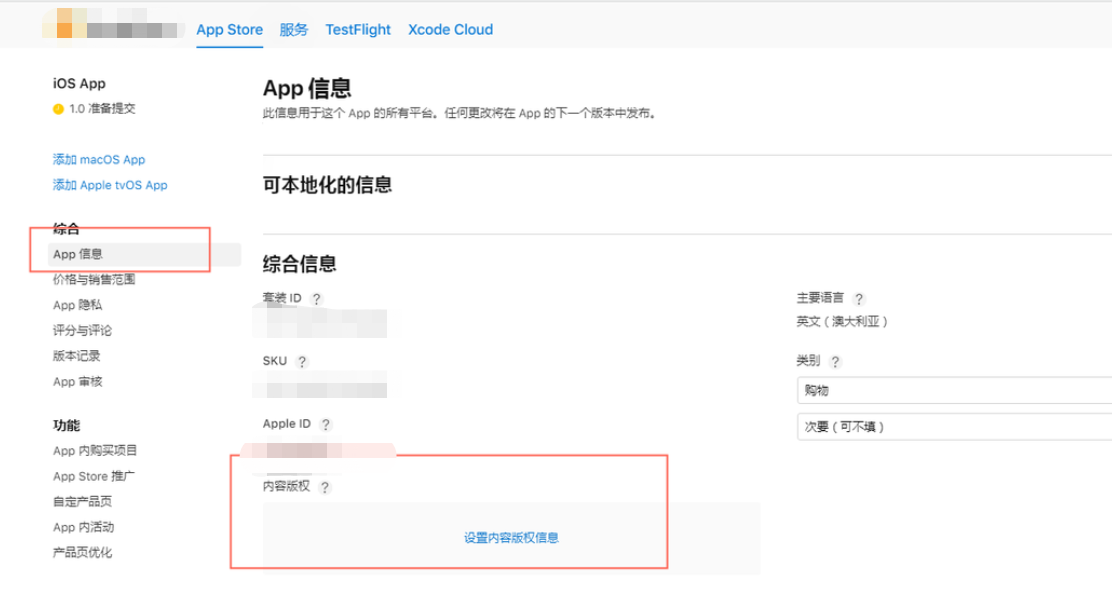Open App 内活动 in the sidebar
1112x599 pixels.
pyautogui.click(x=83, y=527)
